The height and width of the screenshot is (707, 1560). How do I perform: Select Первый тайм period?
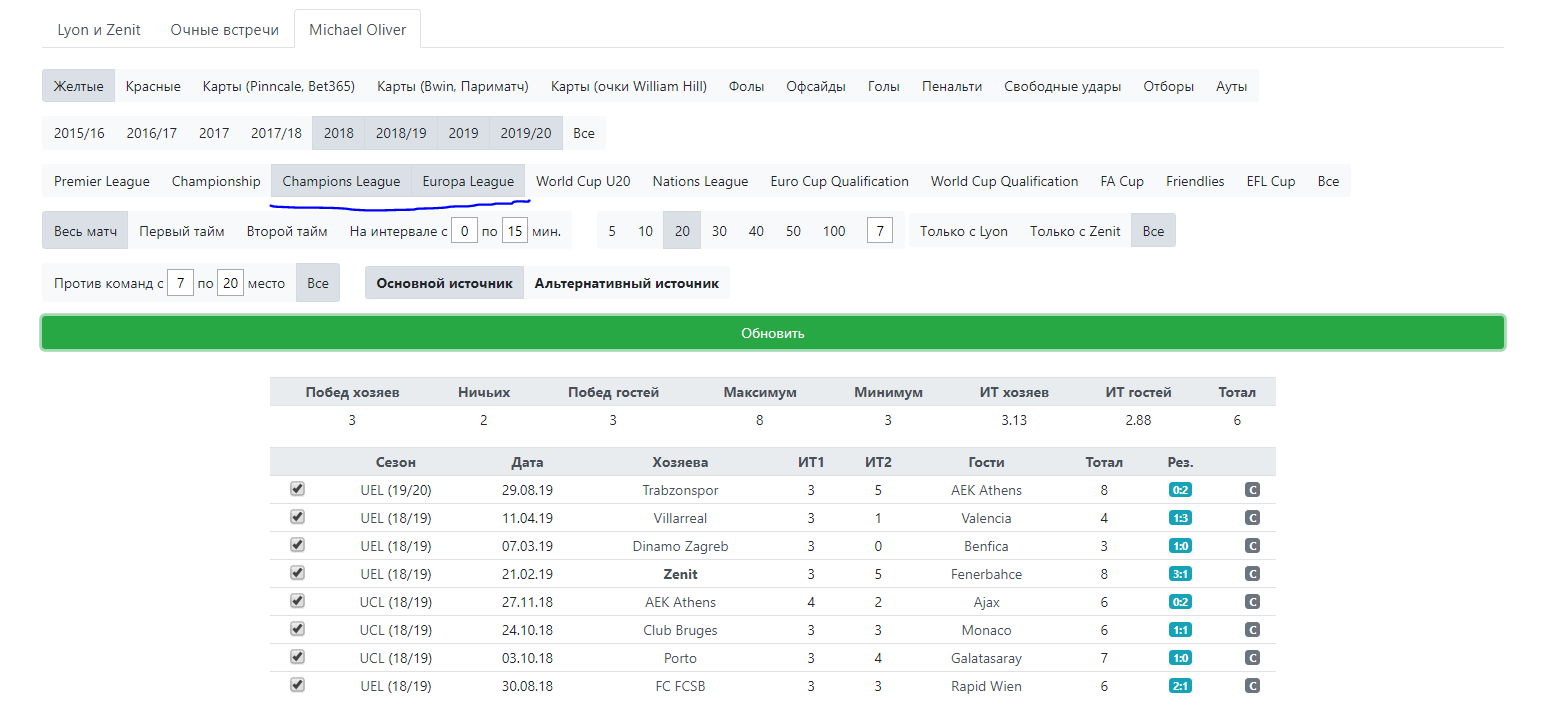182,231
